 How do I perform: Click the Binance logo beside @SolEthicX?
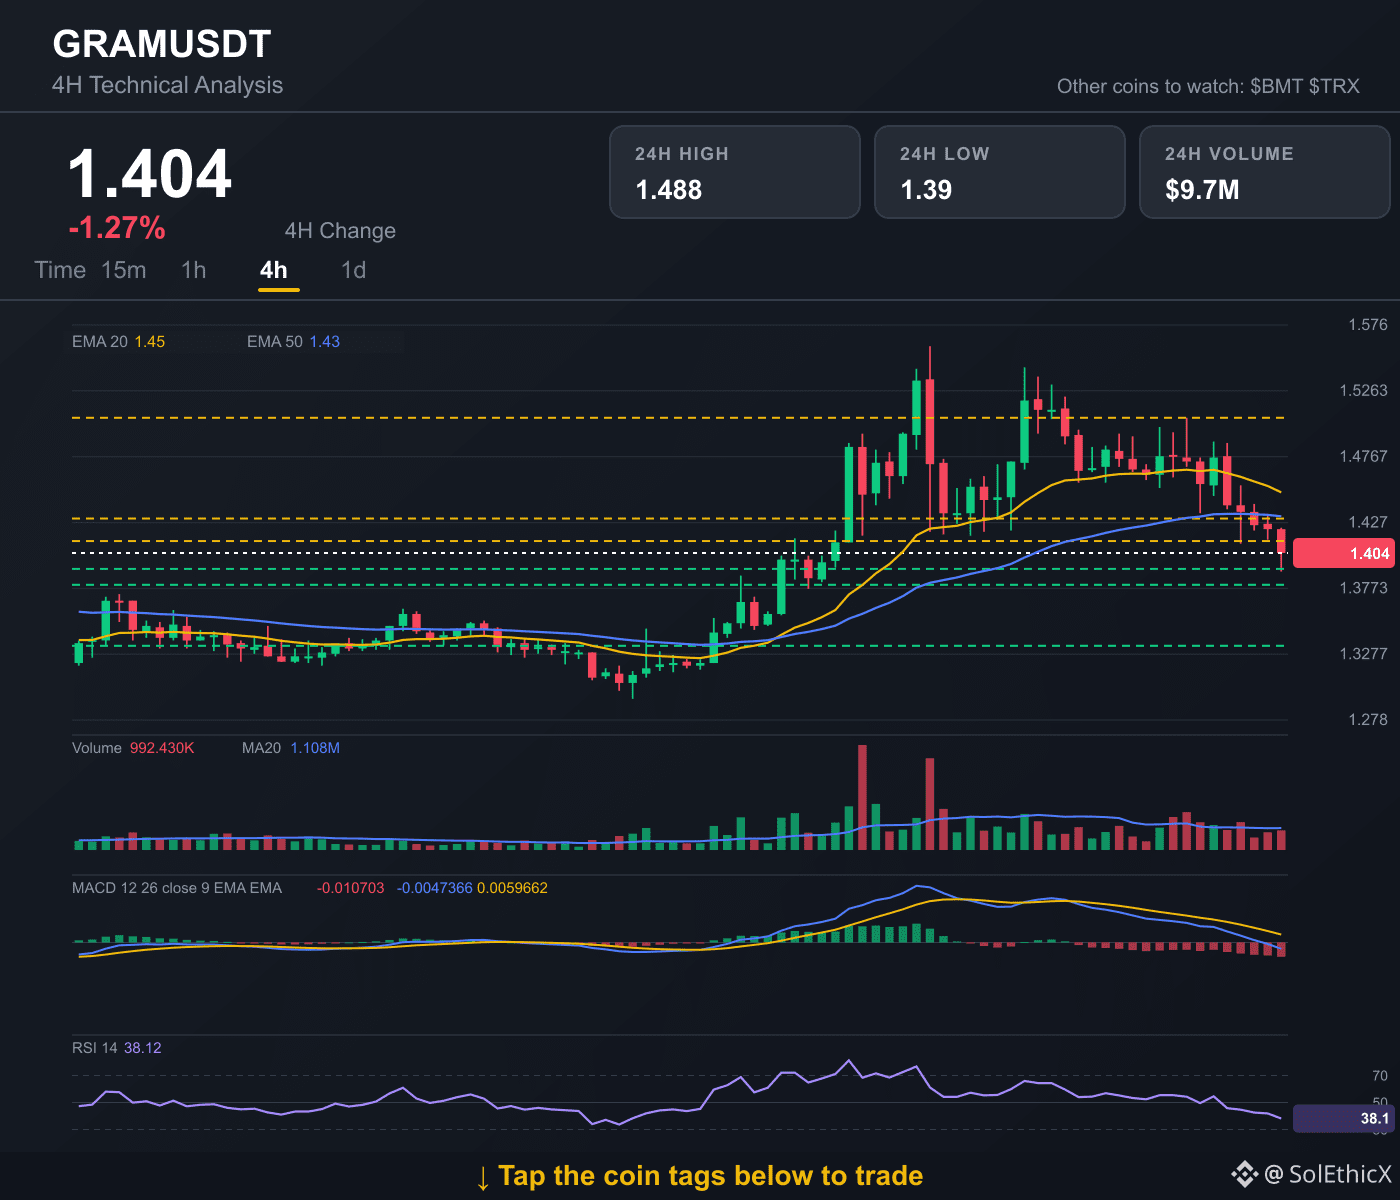click(x=1244, y=1174)
